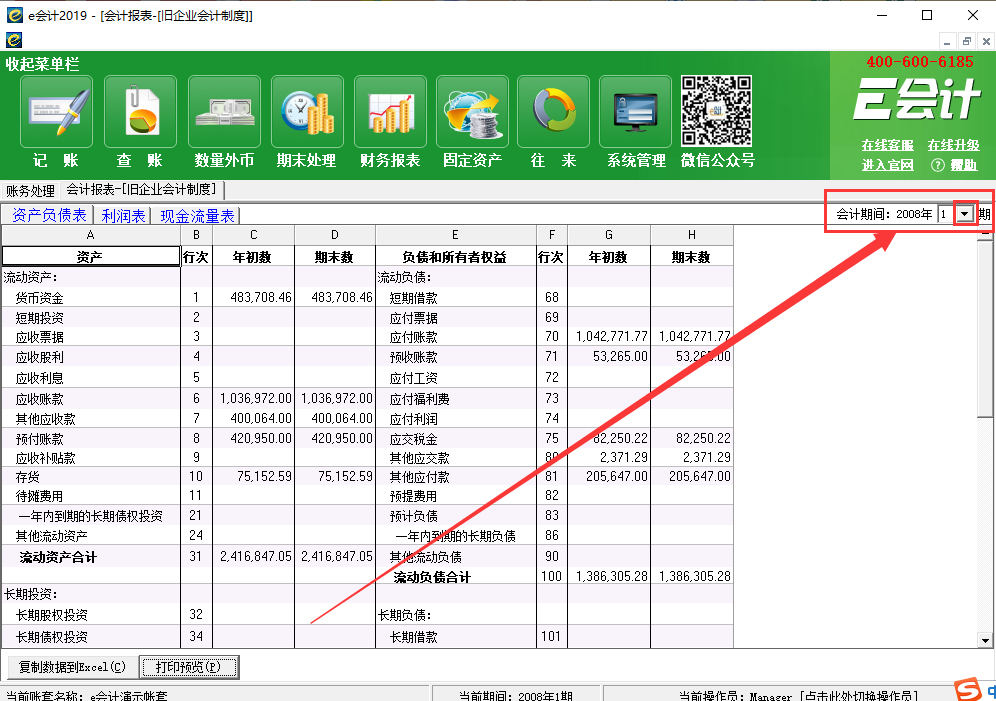Open the 往来 receivables and payables icon
996x701 pixels.
coord(553,112)
